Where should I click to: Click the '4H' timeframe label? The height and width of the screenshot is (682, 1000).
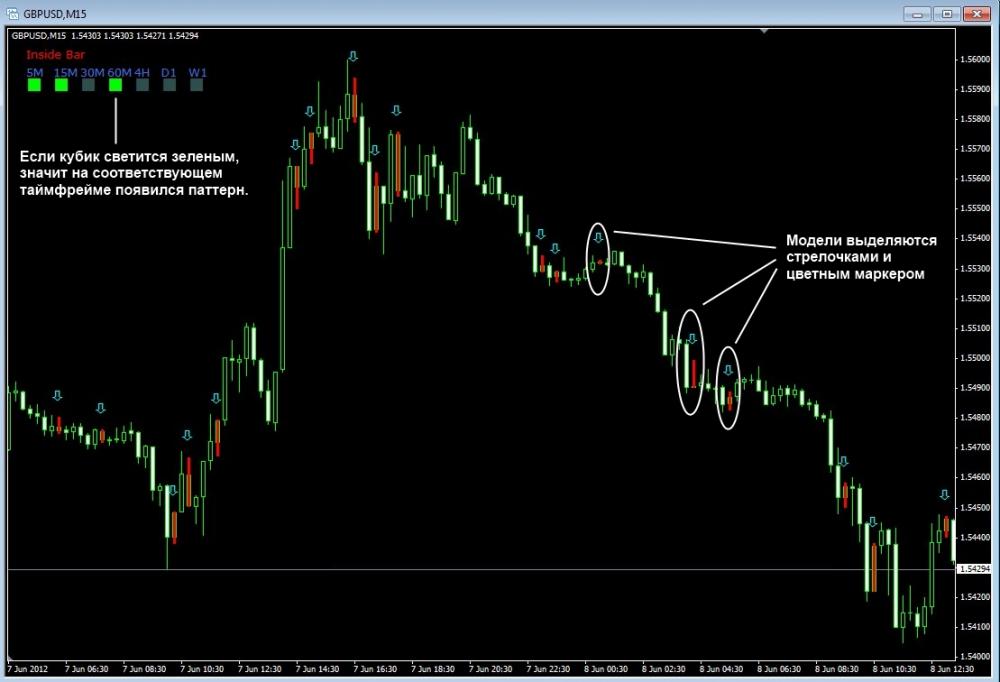(x=142, y=73)
